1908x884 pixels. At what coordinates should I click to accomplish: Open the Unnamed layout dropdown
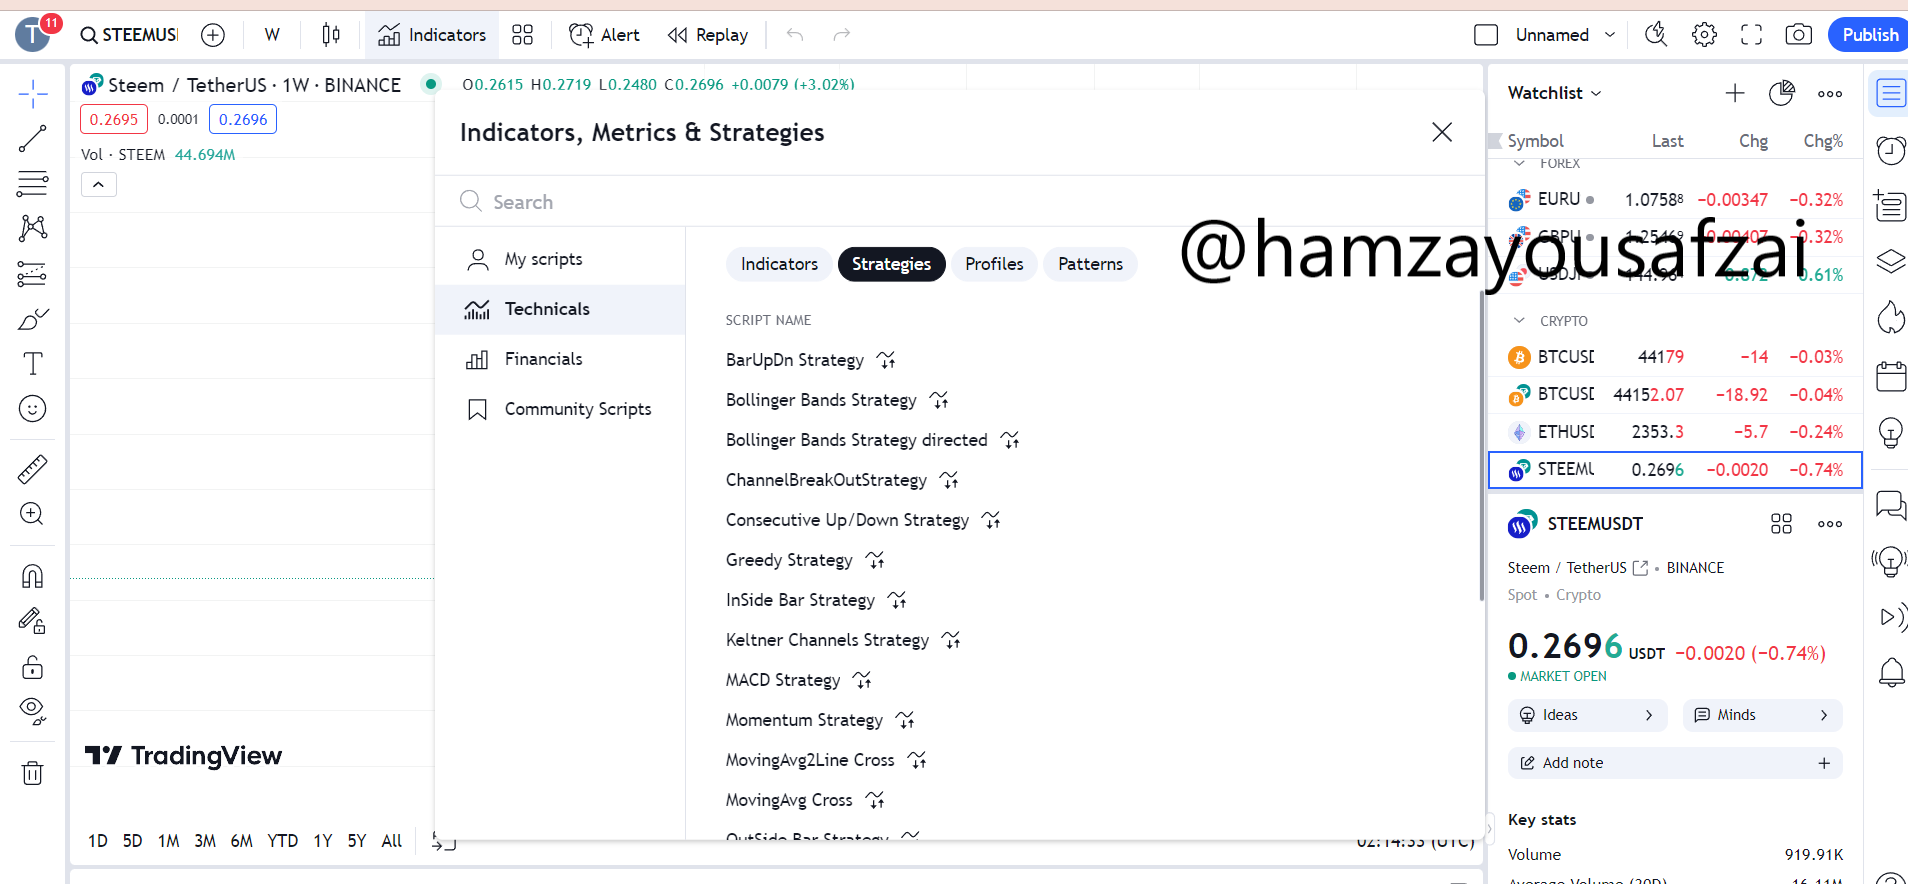1566,35
